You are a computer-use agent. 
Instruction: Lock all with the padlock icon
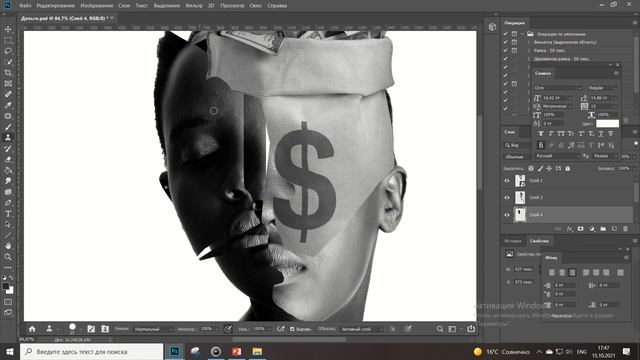click(567, 168)
